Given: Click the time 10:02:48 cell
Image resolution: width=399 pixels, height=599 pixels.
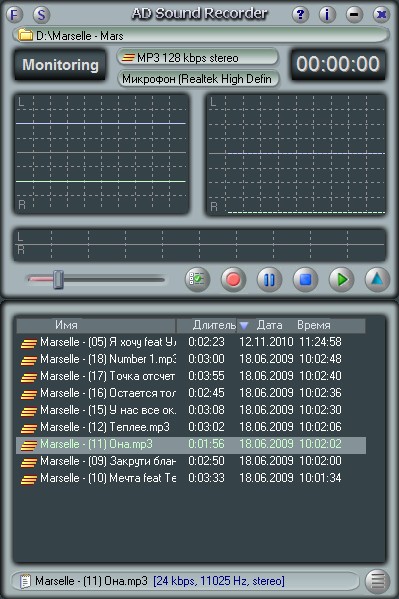Looking at the screenshot, I should click(320, 359).
